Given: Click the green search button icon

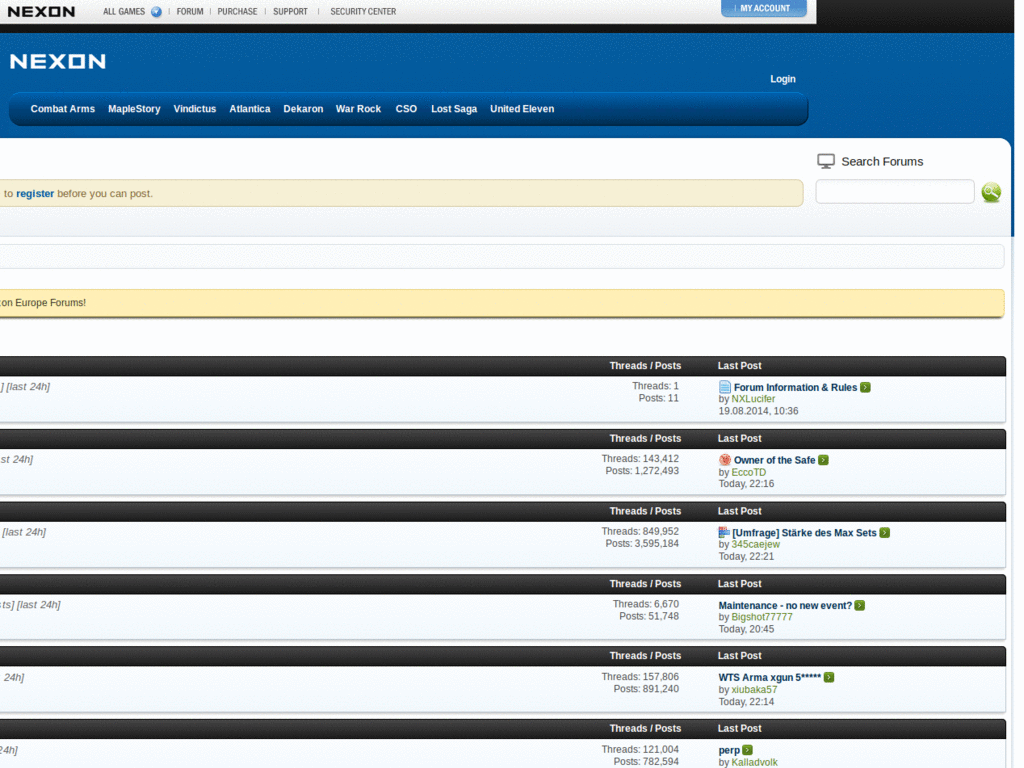Looking at the screenshot, I should pos(991,192).
